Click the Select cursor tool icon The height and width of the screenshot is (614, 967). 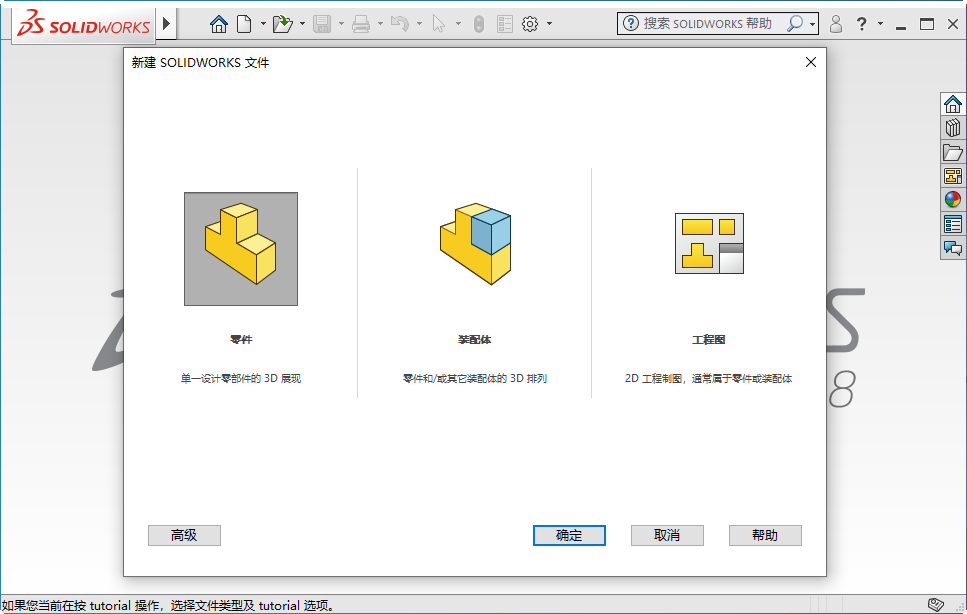438,24
